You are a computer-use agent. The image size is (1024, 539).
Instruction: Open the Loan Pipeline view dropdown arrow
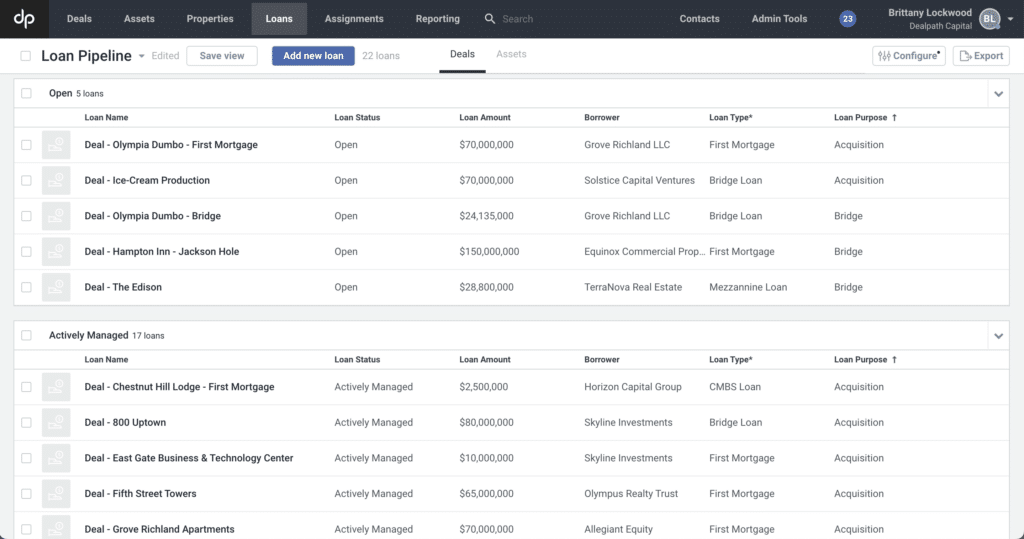tap(142, 57)
